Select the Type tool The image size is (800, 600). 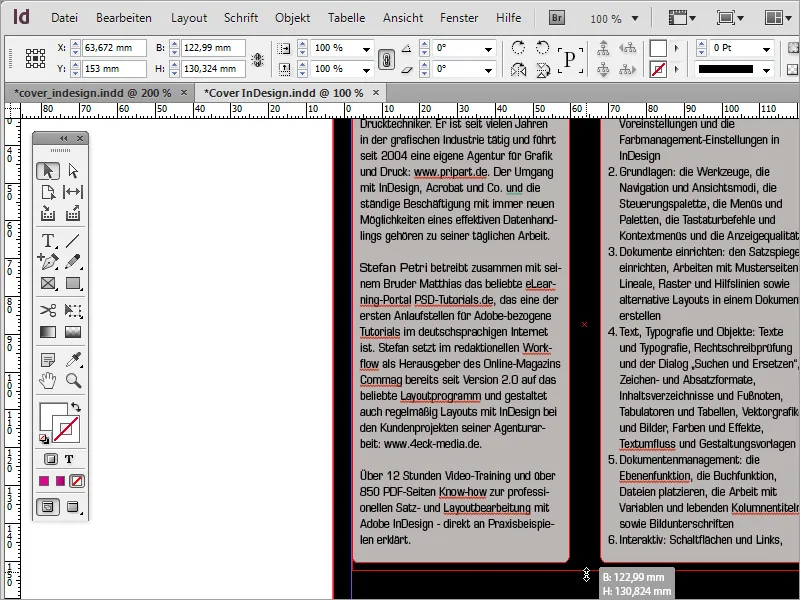coord(48,240)
